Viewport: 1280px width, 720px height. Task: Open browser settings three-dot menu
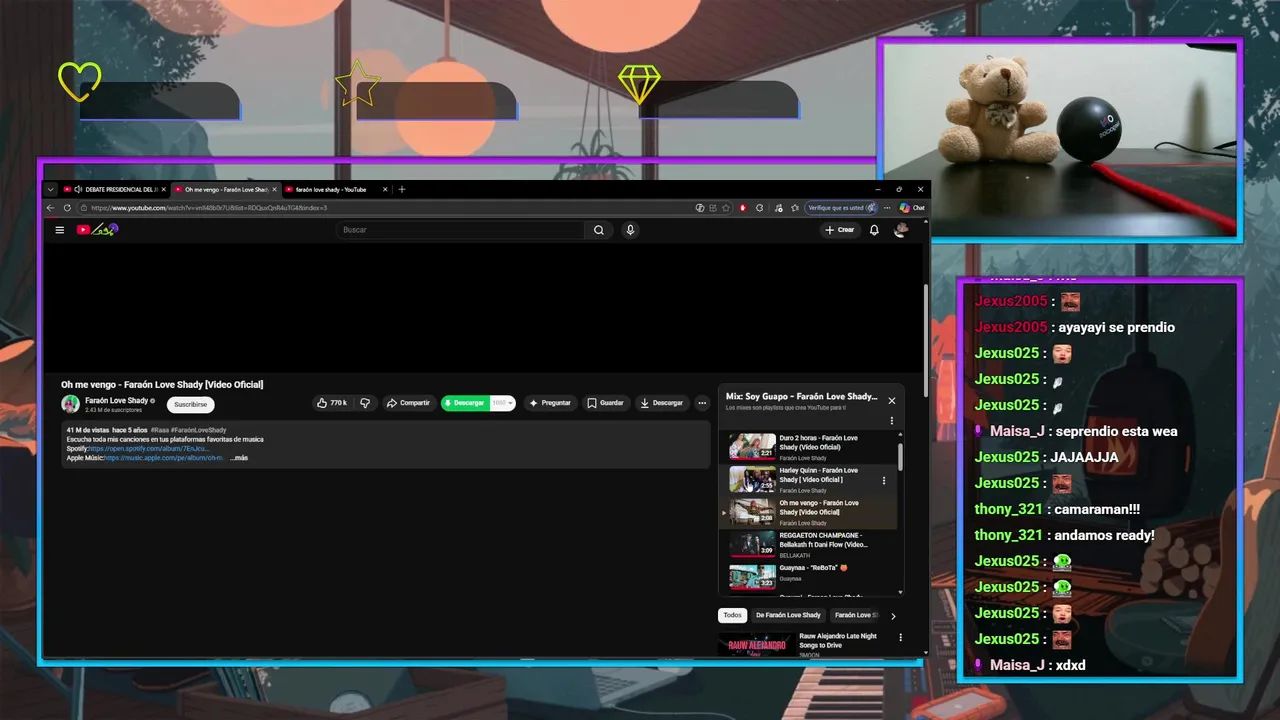pos(886,208)
